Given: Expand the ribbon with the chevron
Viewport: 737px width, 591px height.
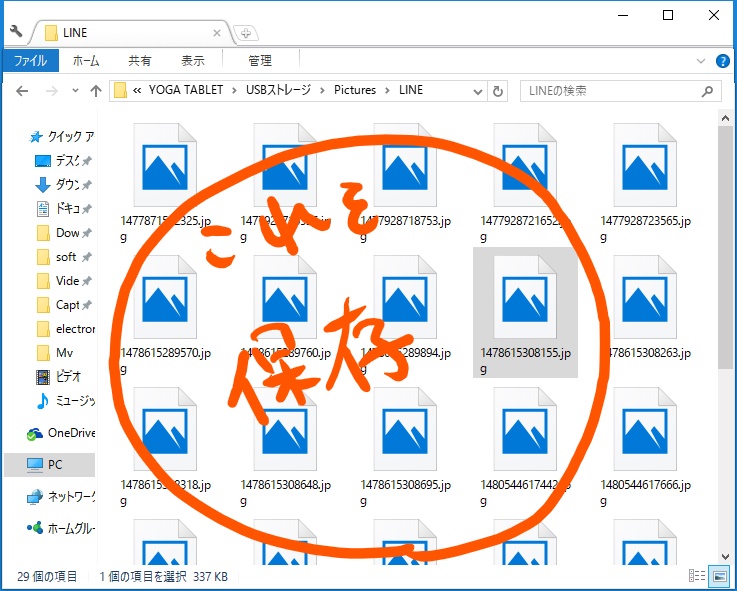Looking at the screenshot, I should pos(701,61).
